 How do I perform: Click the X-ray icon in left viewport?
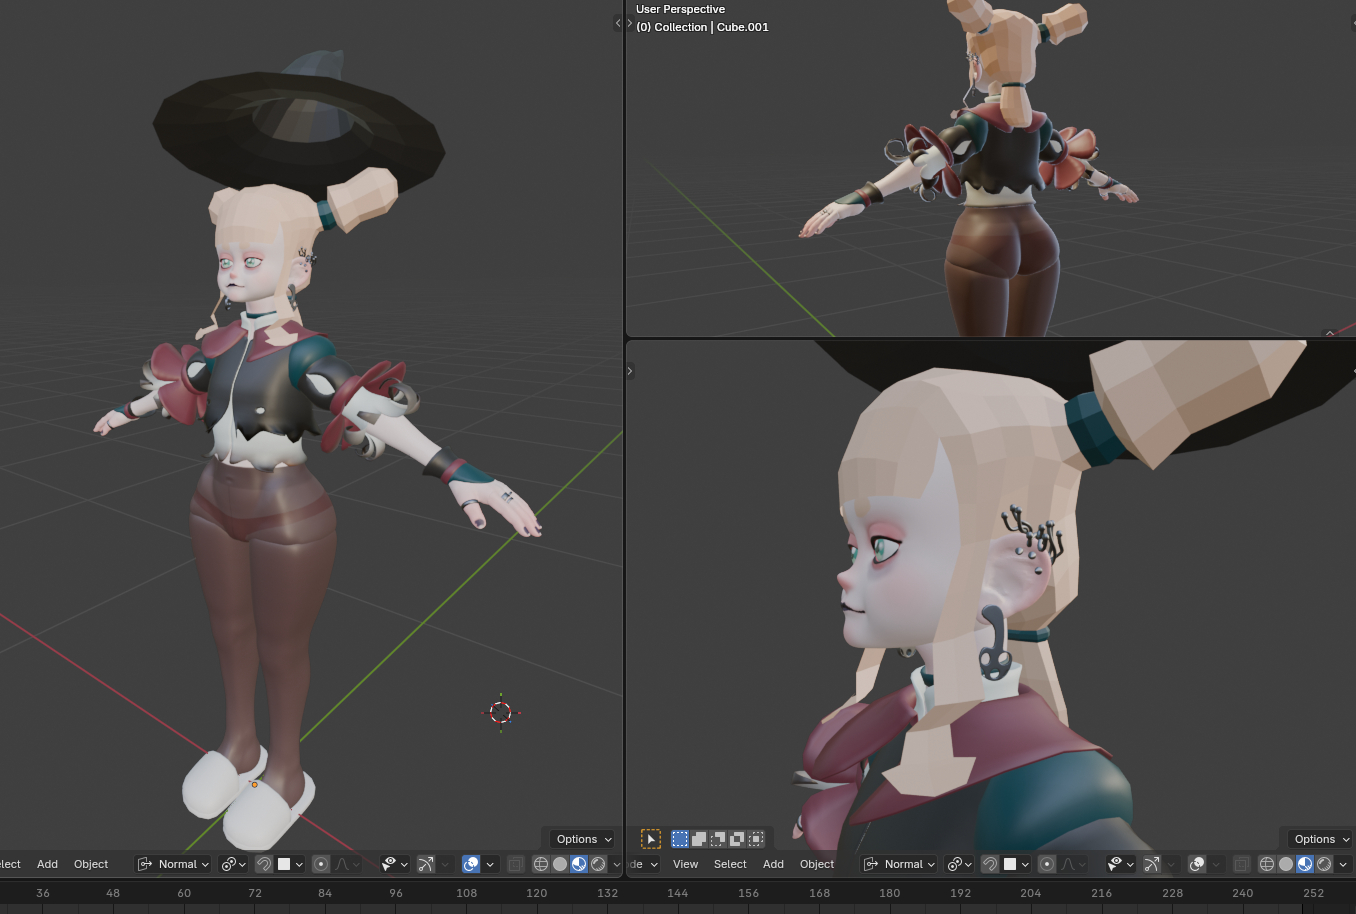coord(516,864)
